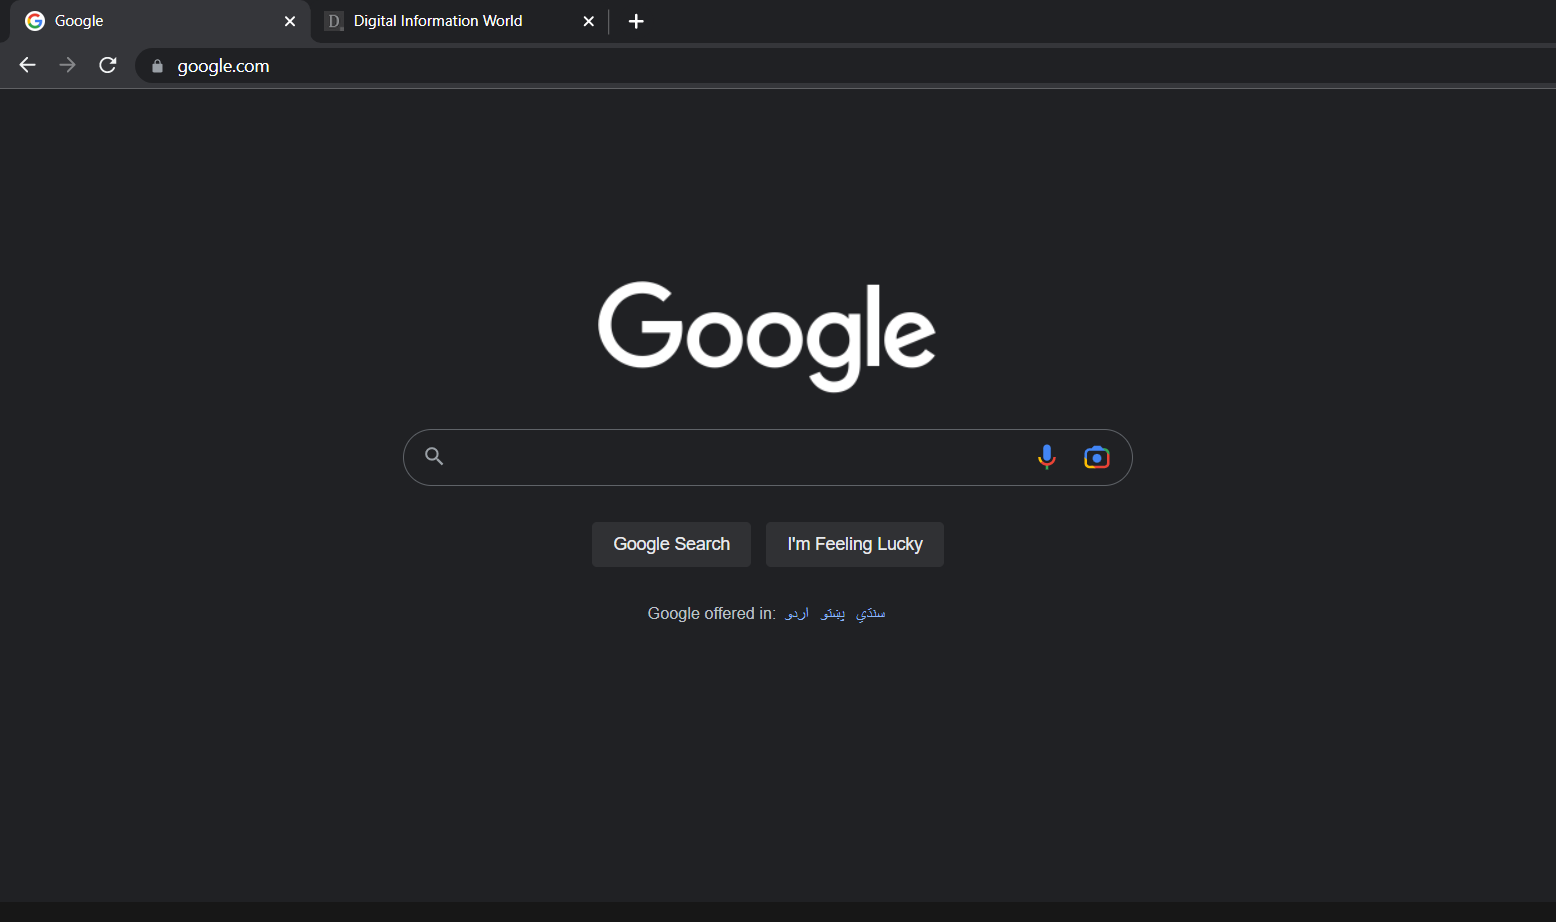Click the magnifier icon in search box
The image size is (1556, 922).
[434, 456]
